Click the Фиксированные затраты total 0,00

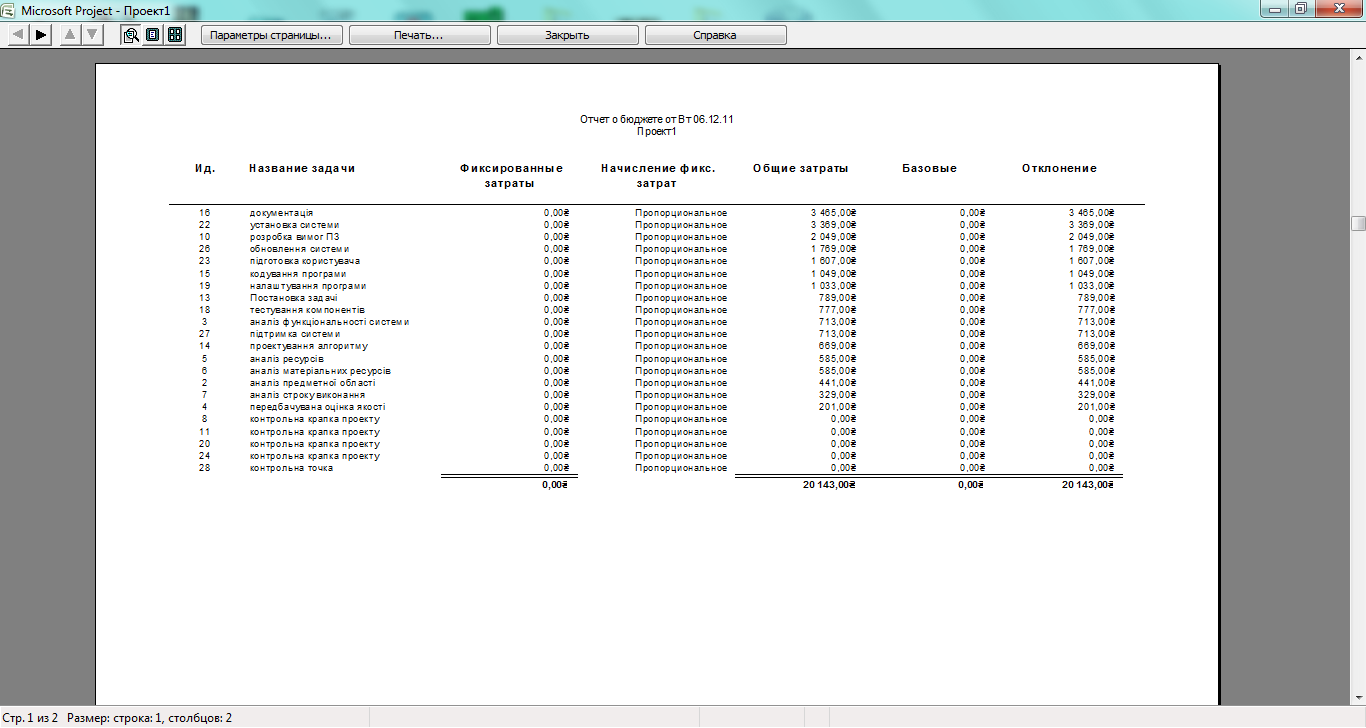555,485
